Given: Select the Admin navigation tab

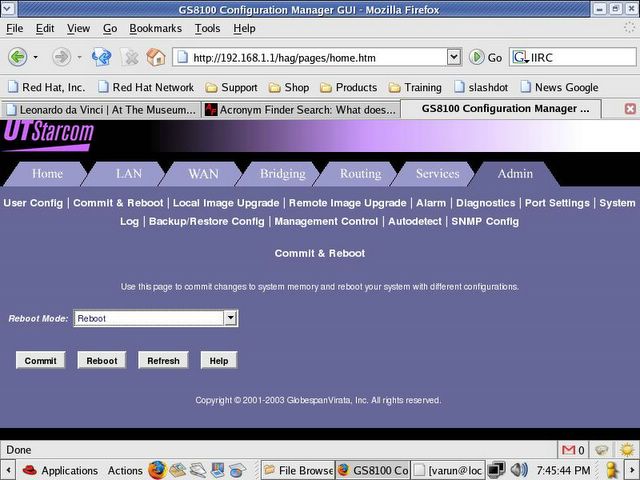Looking at the screenshot, I should pyautogui.click(x=515, y=174).
